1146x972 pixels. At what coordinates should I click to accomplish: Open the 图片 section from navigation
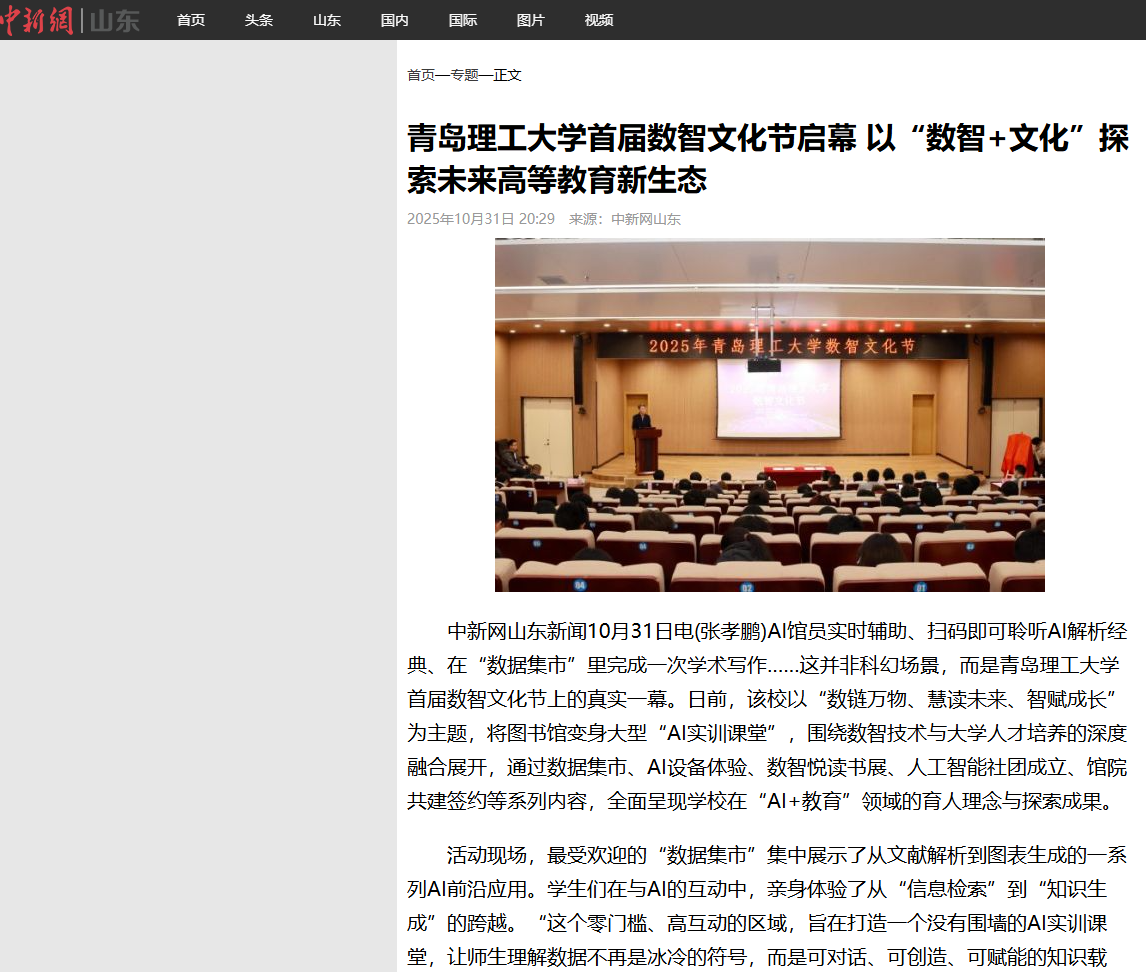coord(531,20)
